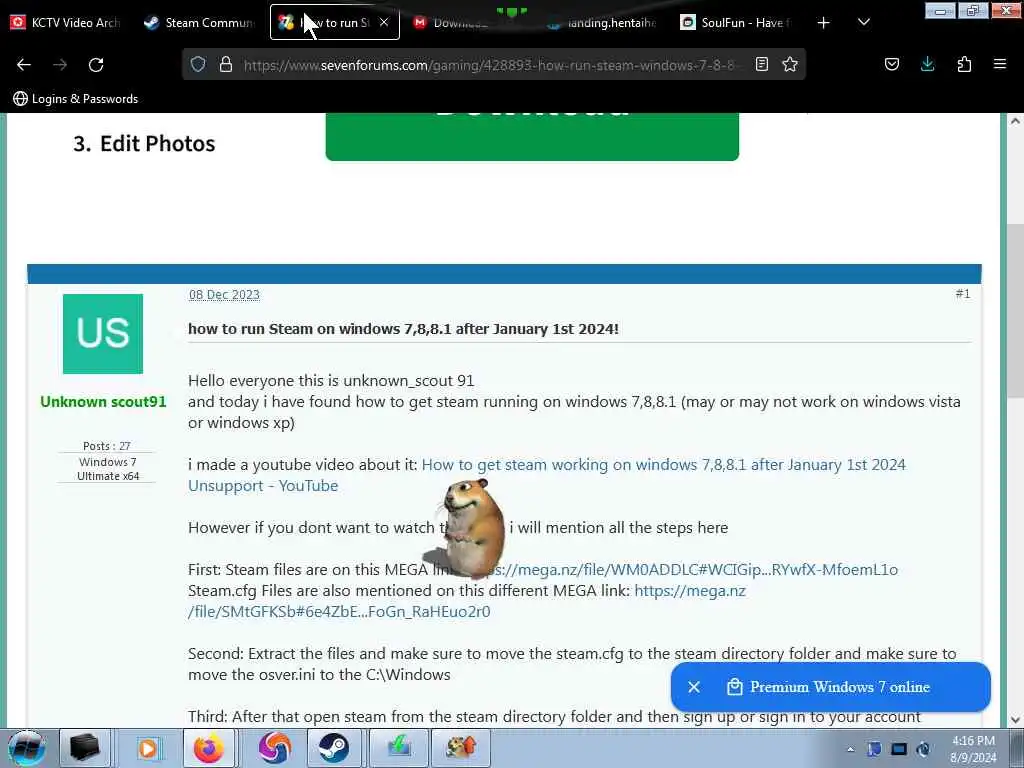Bookmark this page with the star icon
The width and height of the screenshot is (1024, 768).
(790, 64)
